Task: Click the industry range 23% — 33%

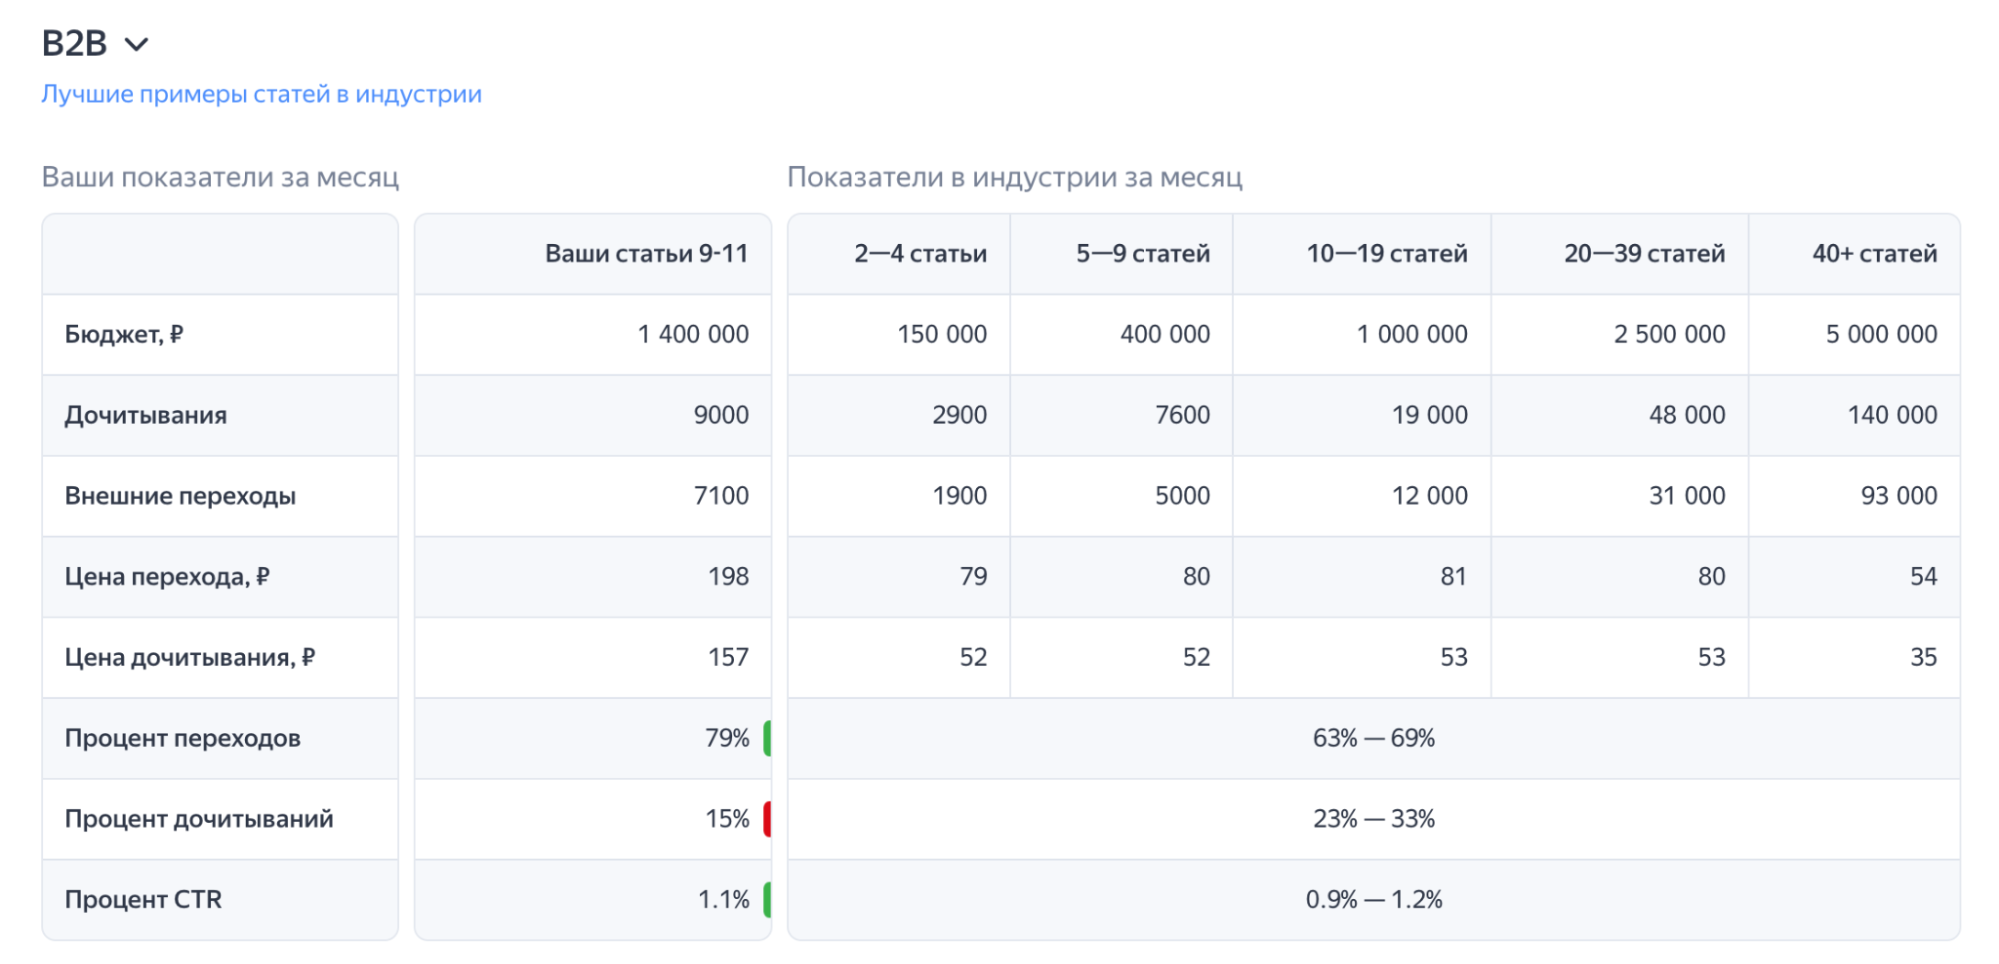Action: 1373,819
